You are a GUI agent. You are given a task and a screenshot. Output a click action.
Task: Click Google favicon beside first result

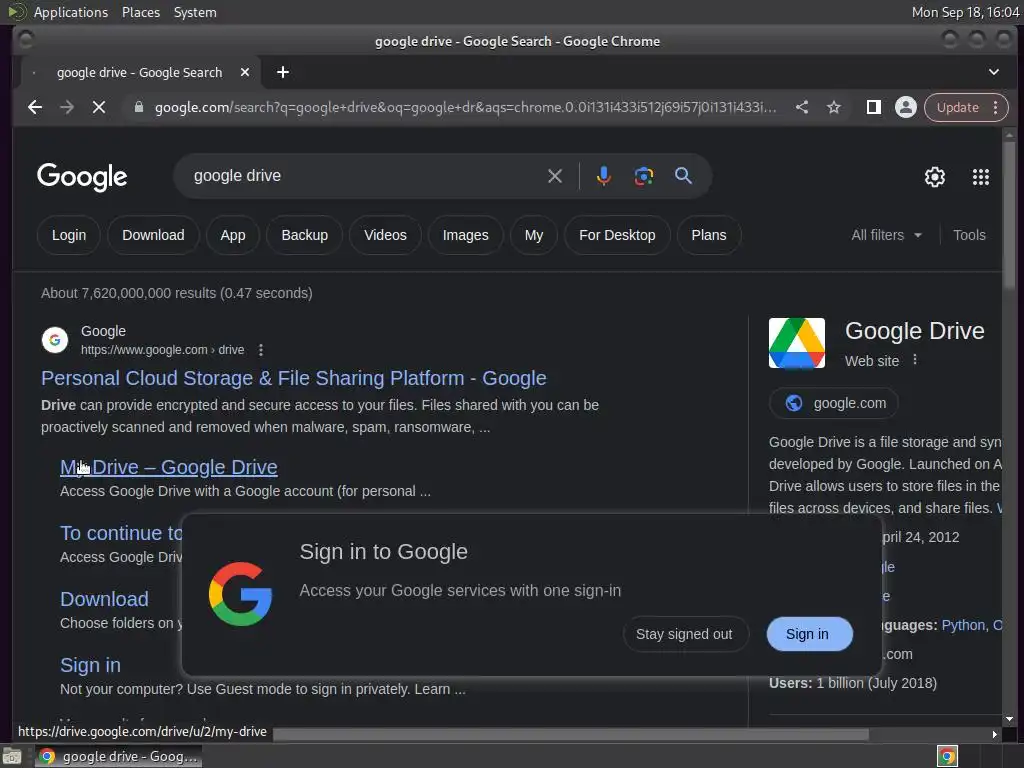(x=55, y=340)
